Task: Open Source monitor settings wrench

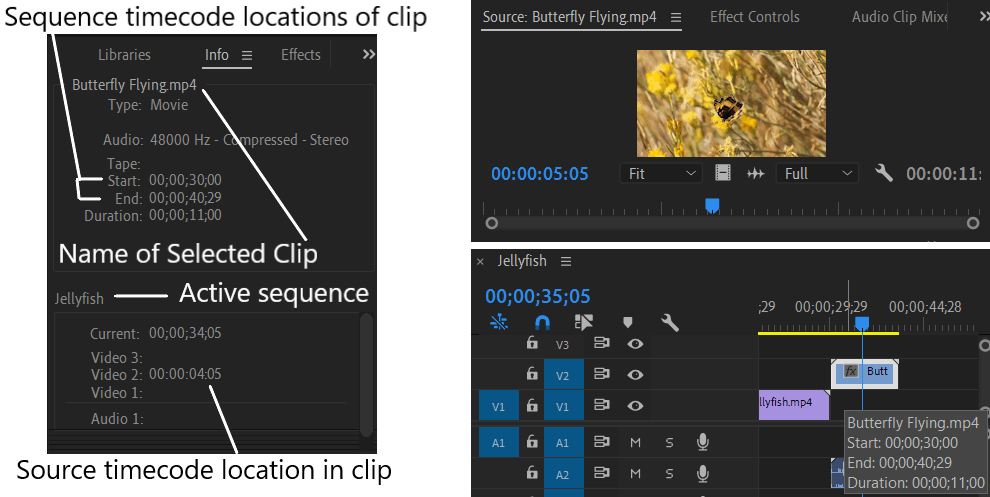Action: click(x=884, y=173)
